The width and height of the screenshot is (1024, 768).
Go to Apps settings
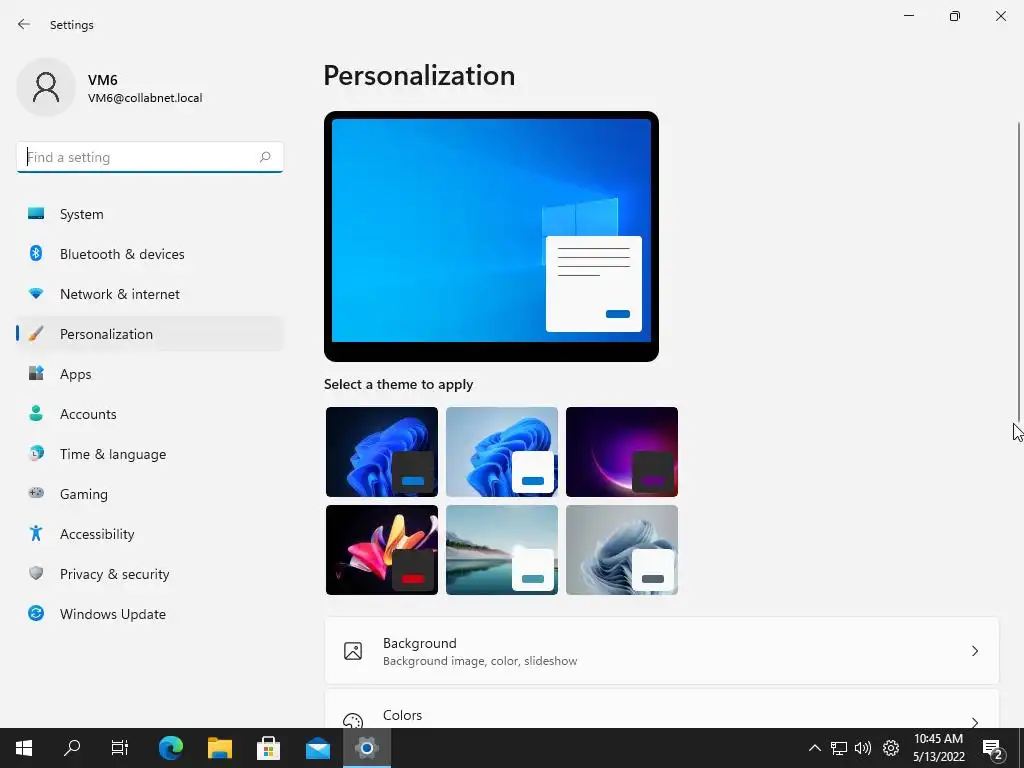(x=150, y=374)
